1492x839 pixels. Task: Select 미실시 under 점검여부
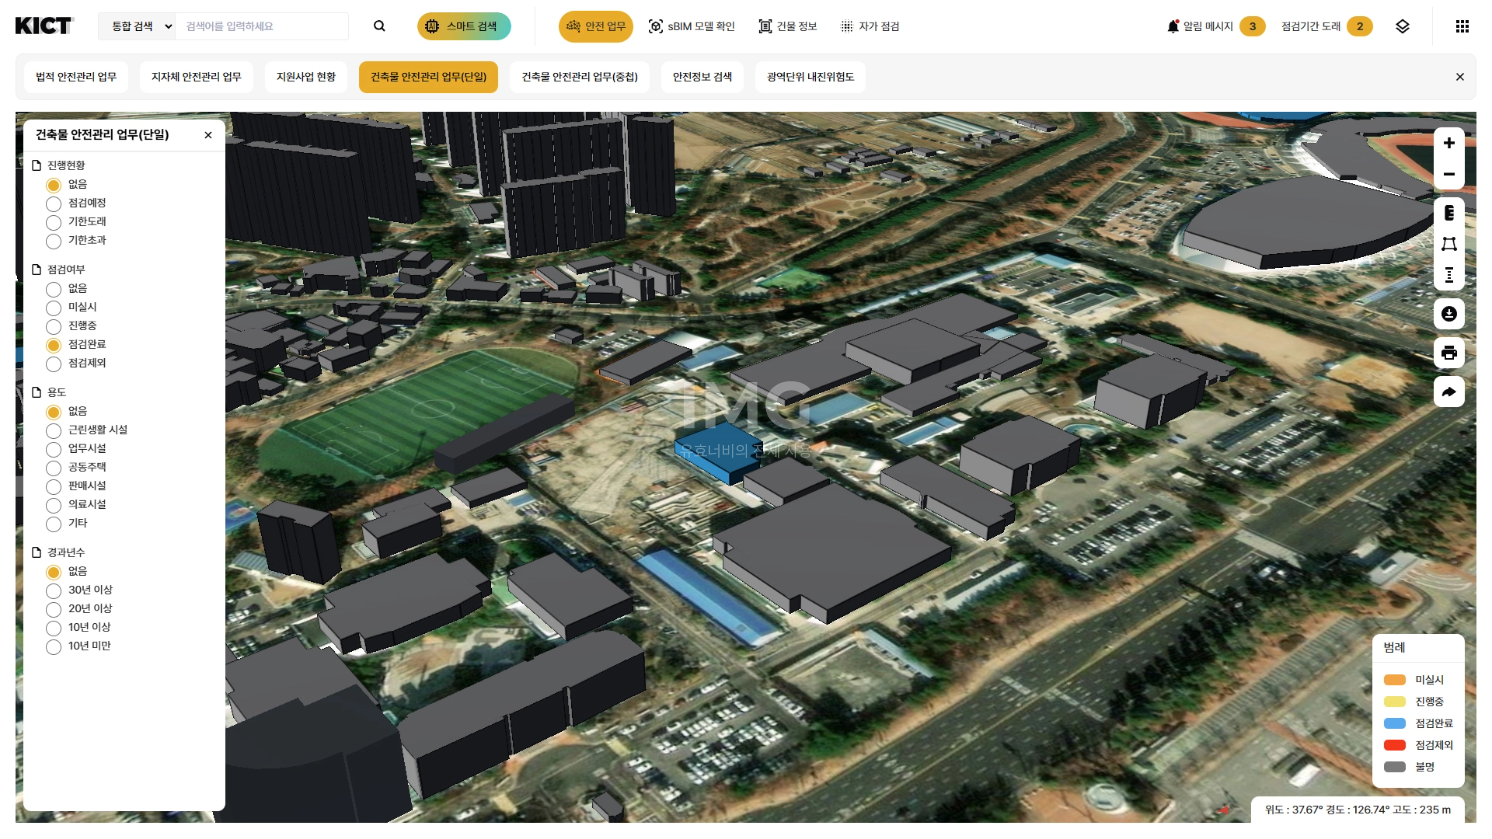pos(54,308)
